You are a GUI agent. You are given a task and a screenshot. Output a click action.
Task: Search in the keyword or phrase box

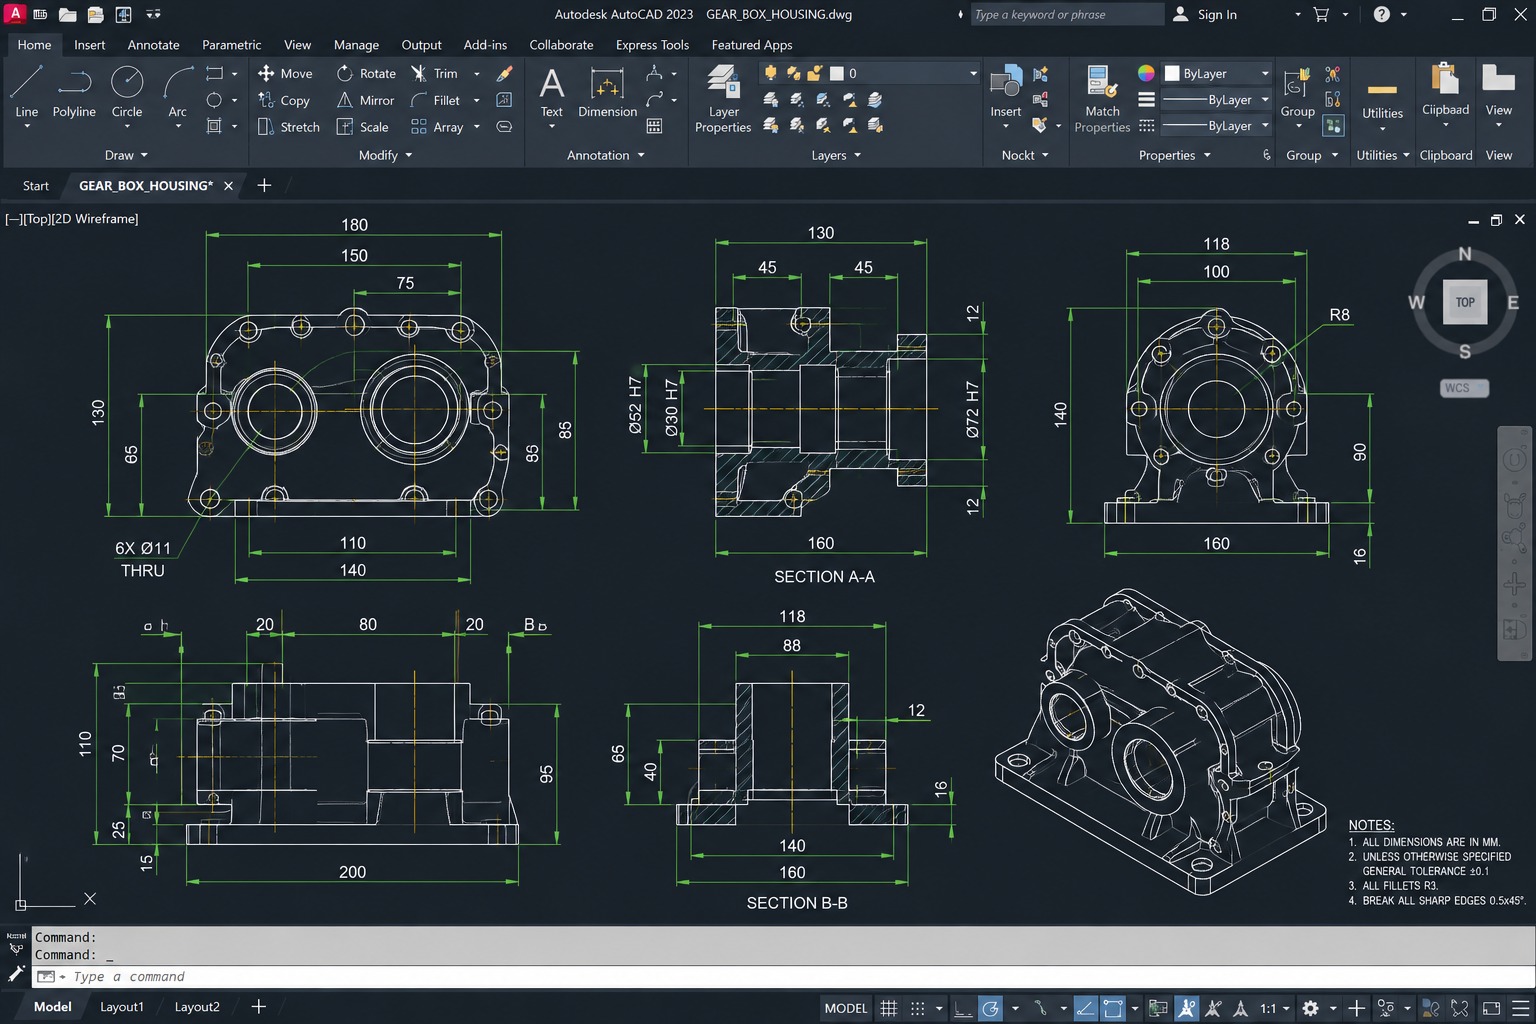[1066, 14]
